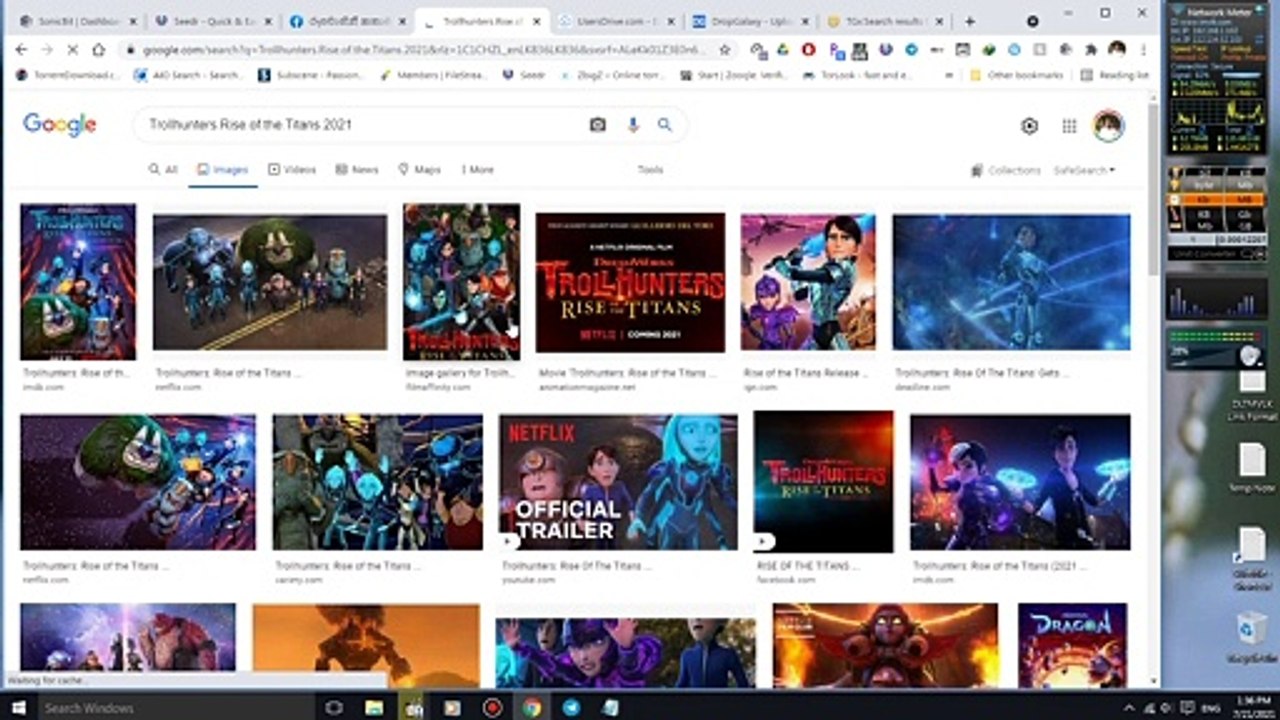The height and width of the screenshot is (720, 1280).
Task: Click the Chrome address bar
Action: click(x=425, y=49)
